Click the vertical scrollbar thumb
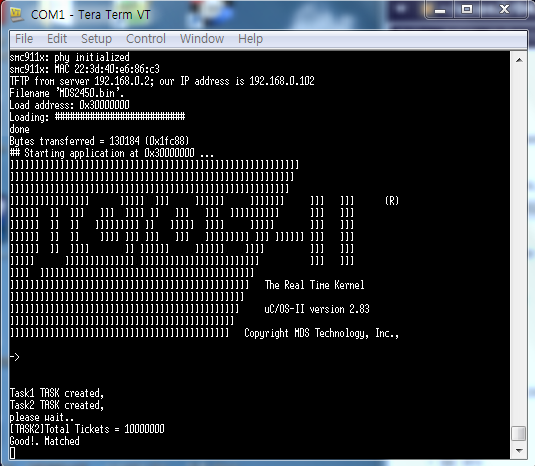Screen dimensions: 535x466 pos(519,433)
